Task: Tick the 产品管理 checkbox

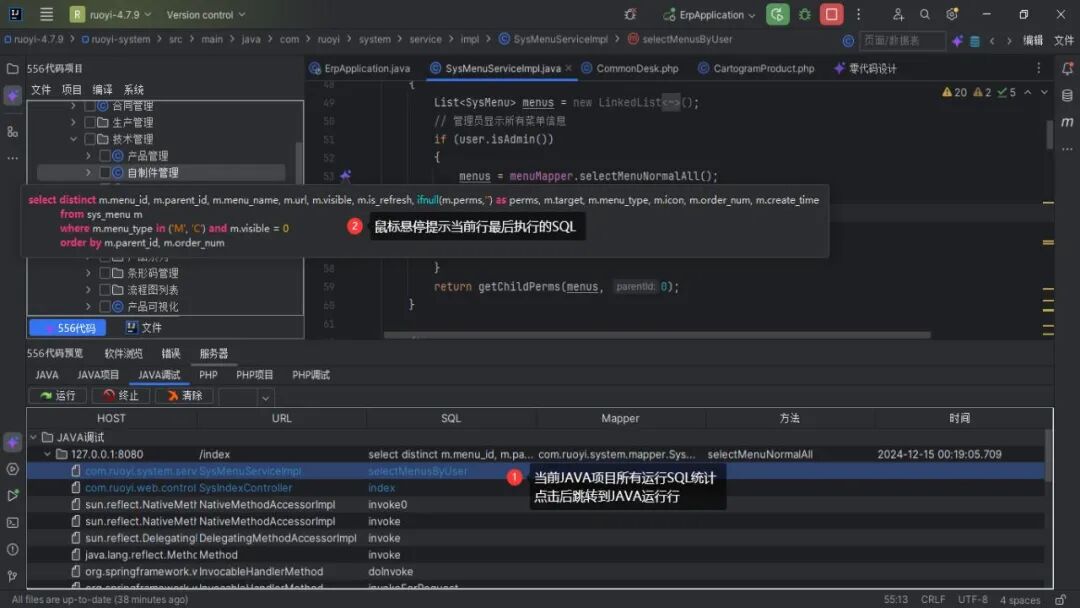Action: (105, 156)
